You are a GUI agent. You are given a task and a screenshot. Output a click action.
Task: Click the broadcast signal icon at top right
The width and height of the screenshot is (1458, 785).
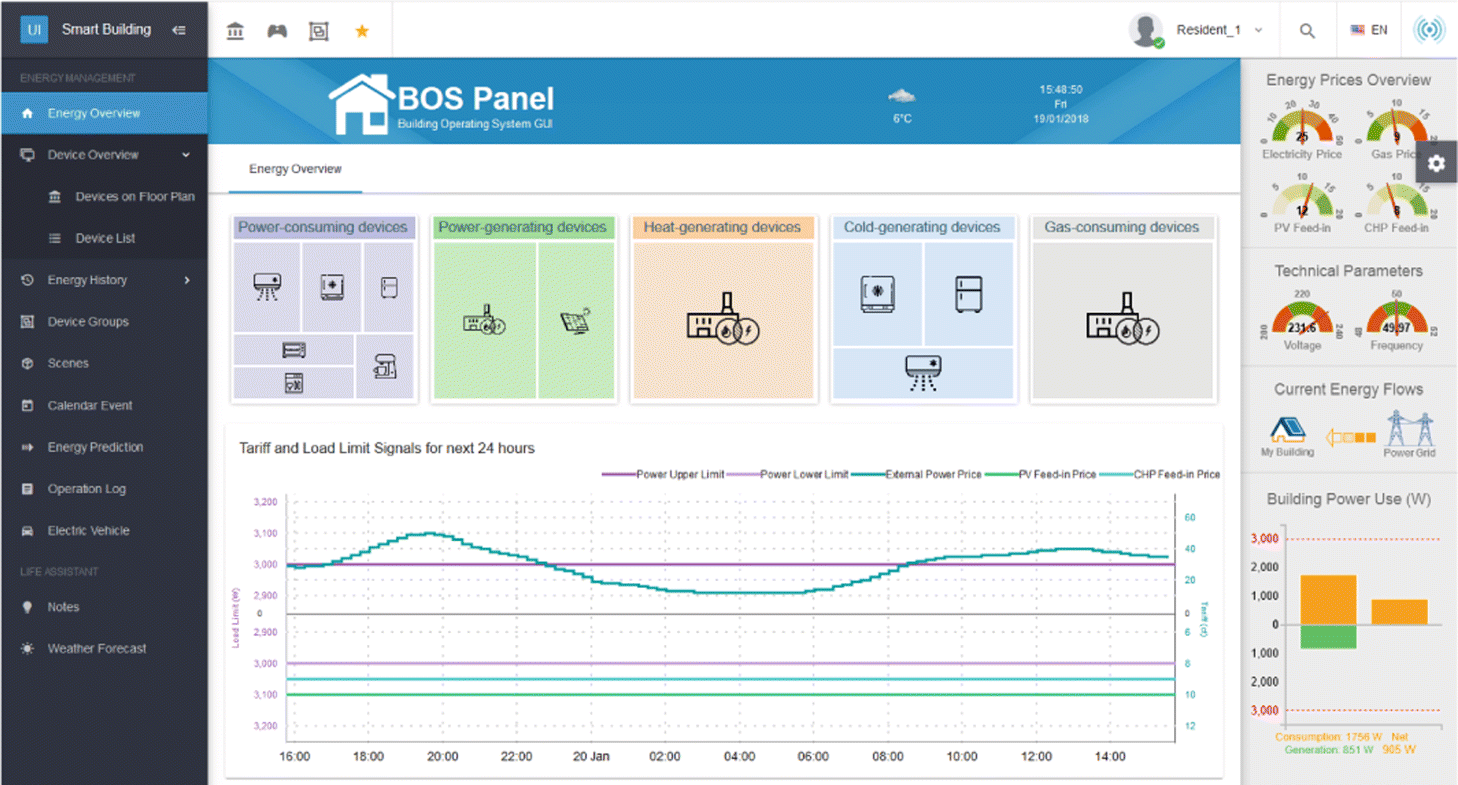click(x=1430, y=30)
